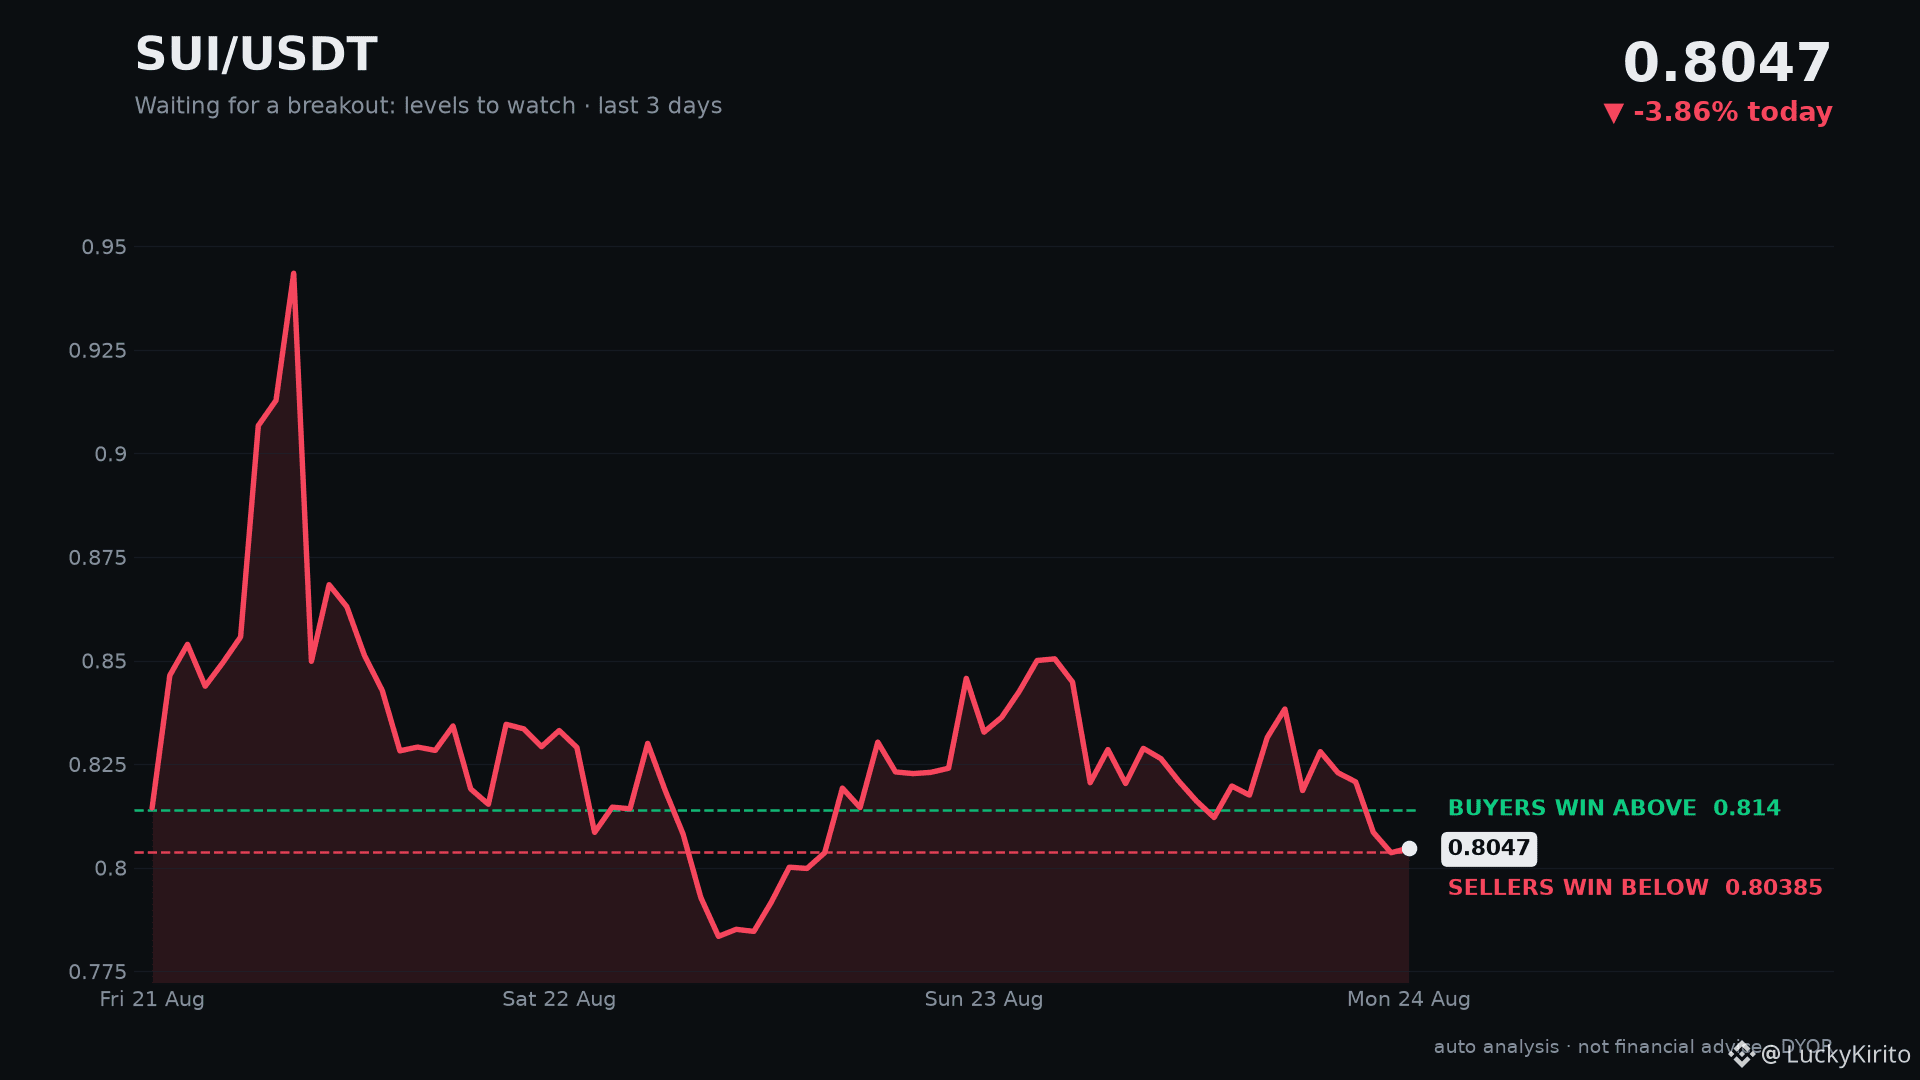1920x1080 pixels.
Task: Click the 0.925 y-axis label
Action: (x=98, y=351)
